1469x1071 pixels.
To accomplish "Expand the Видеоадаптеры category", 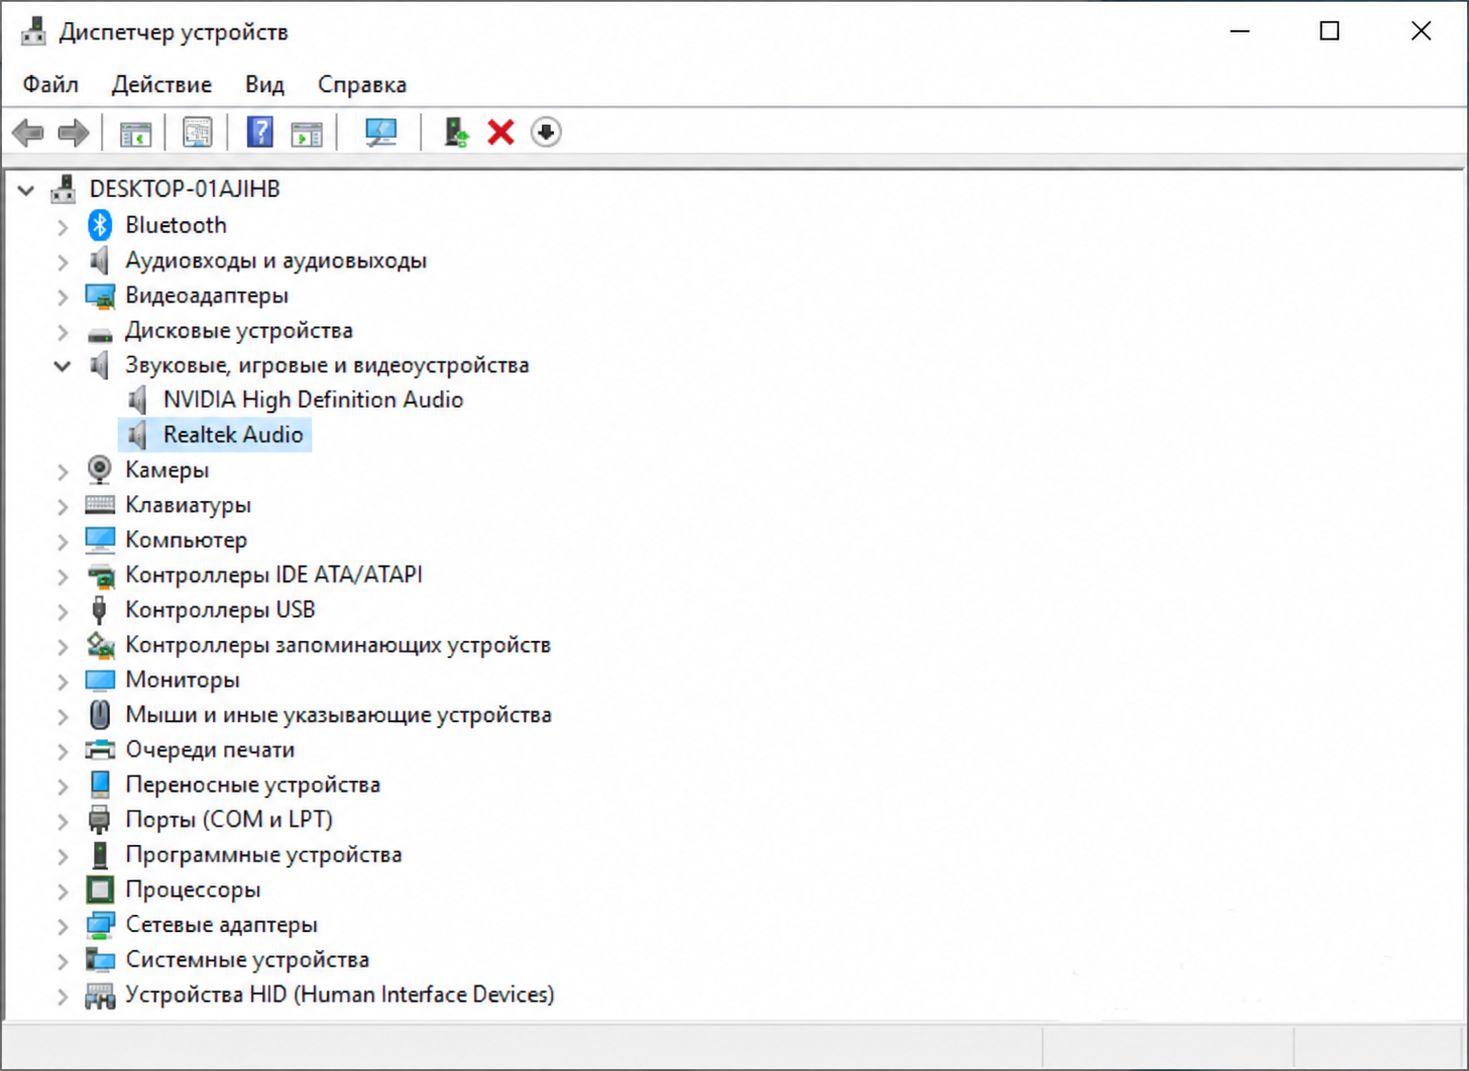I will [63, 297].
